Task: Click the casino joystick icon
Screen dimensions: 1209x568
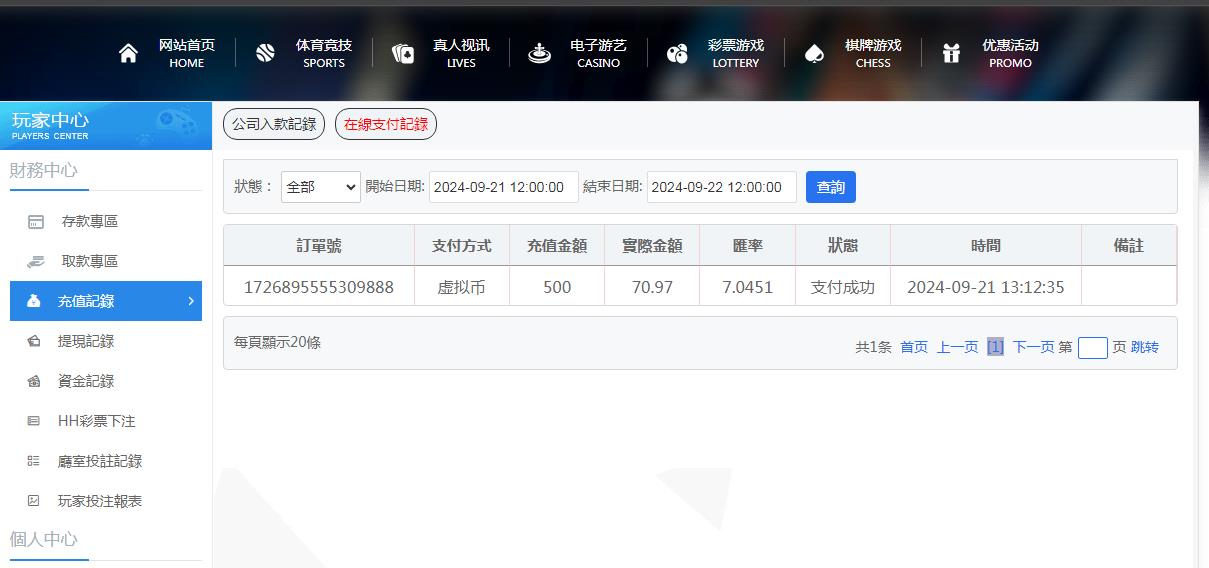Action: (539, 53)
